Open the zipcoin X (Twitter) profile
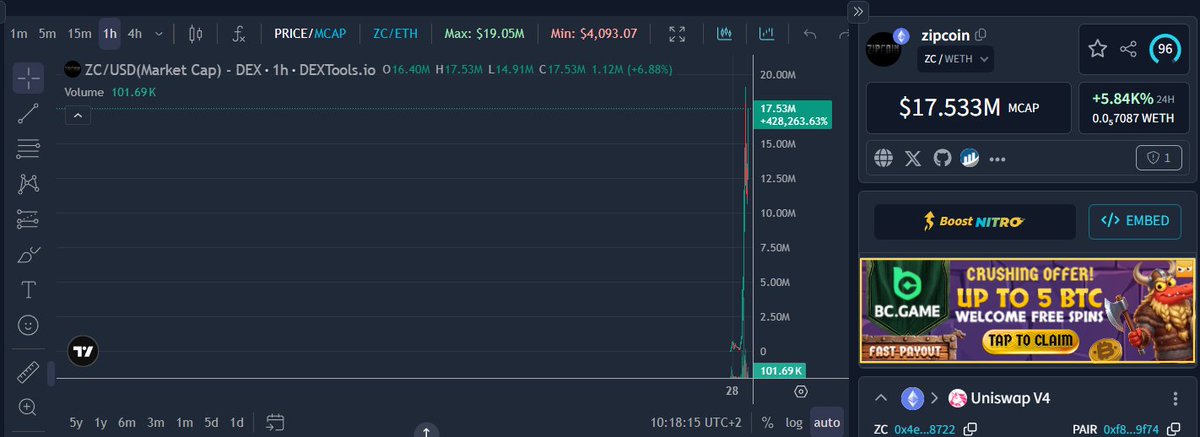1200x437 pixels. [912, 158]
